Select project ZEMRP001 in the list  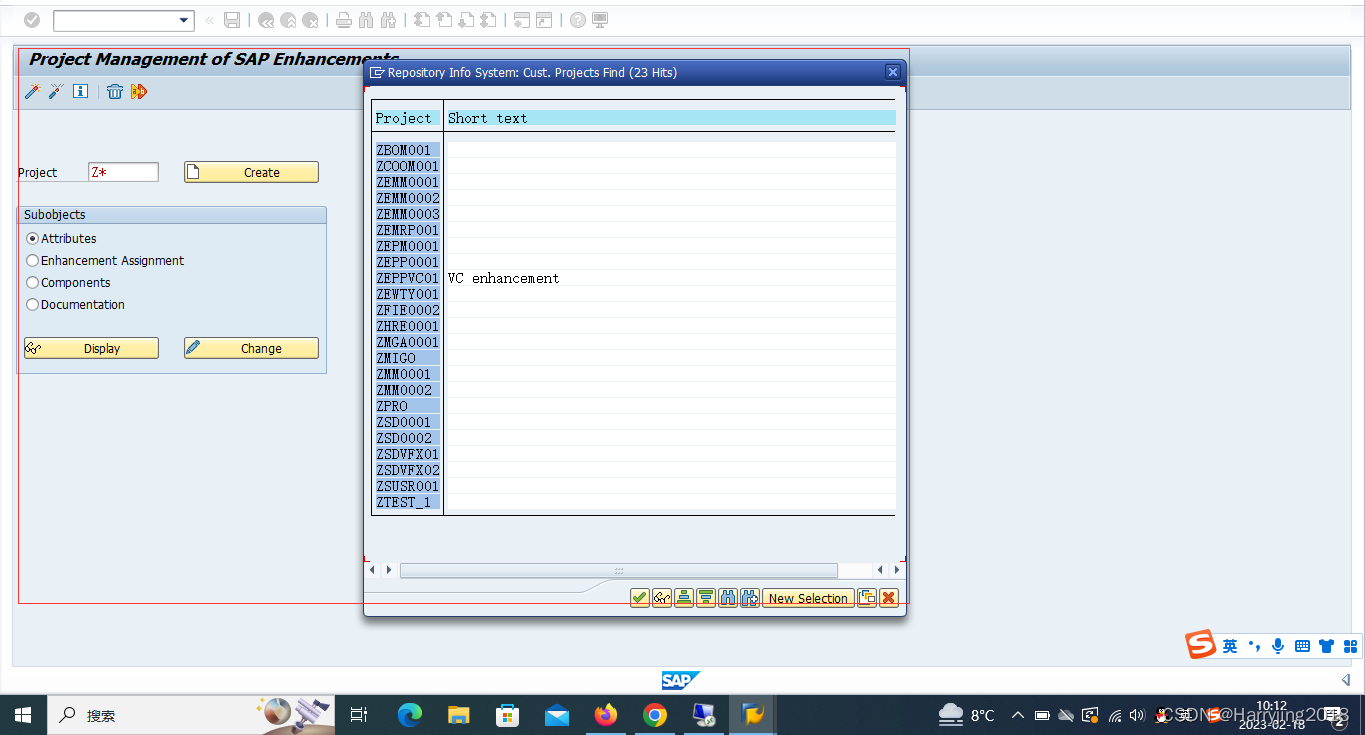(407, 230)
